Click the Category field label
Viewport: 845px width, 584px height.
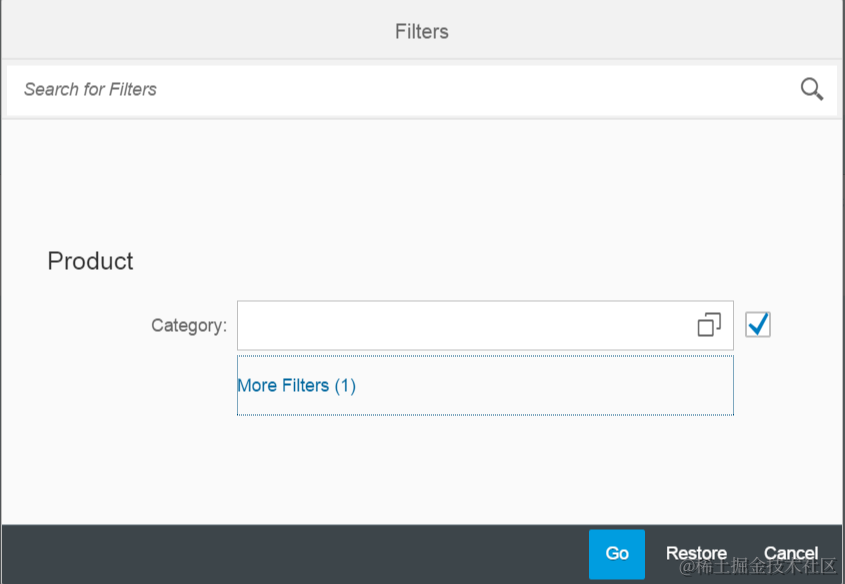click(189, 325)
